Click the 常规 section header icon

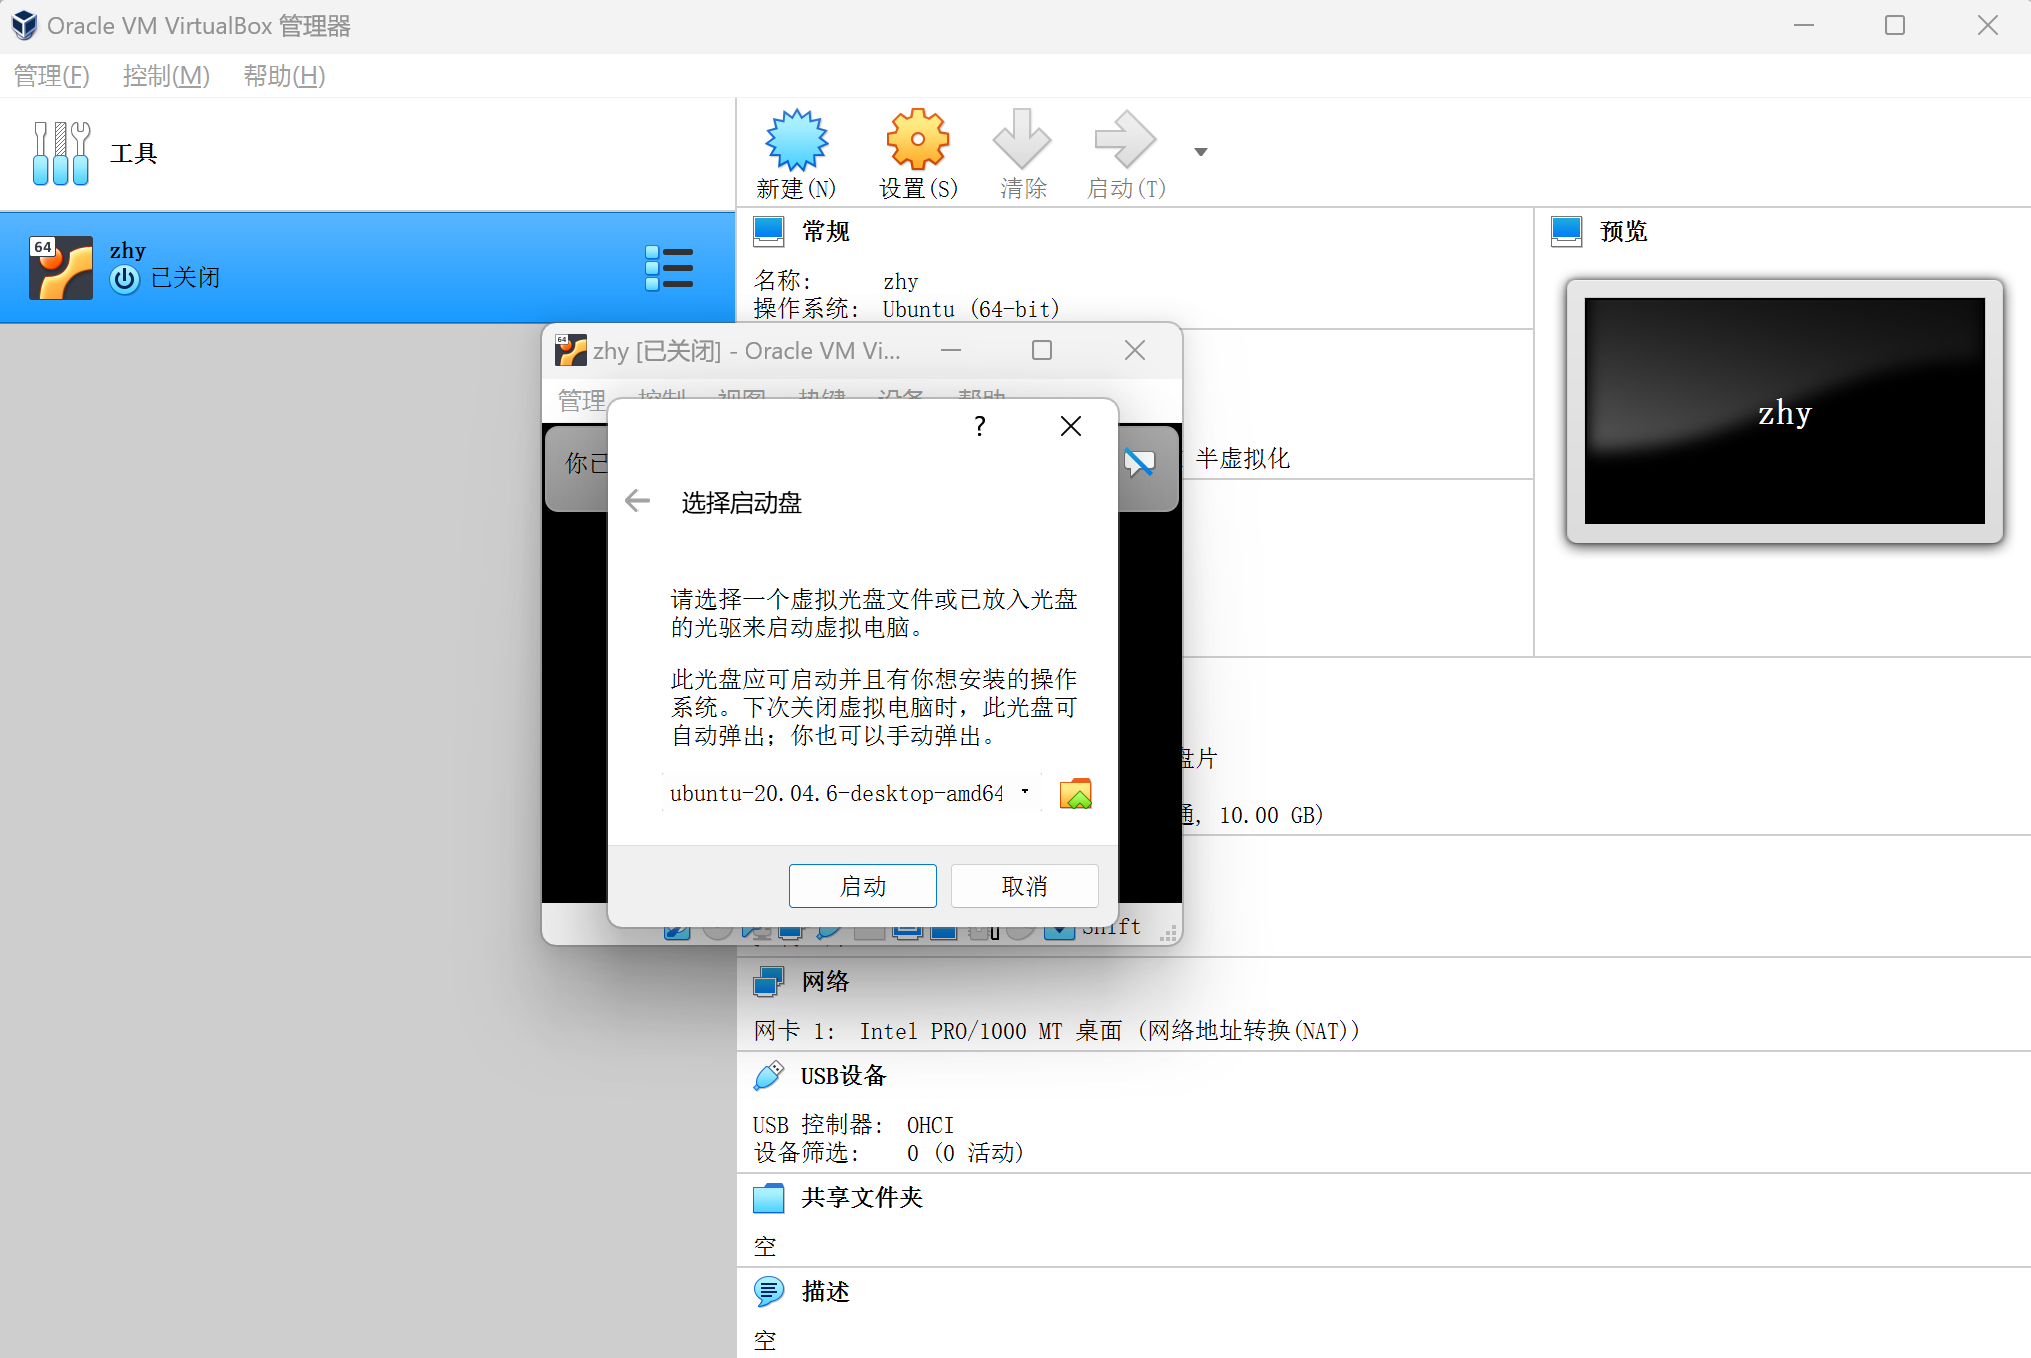[769, 232]
